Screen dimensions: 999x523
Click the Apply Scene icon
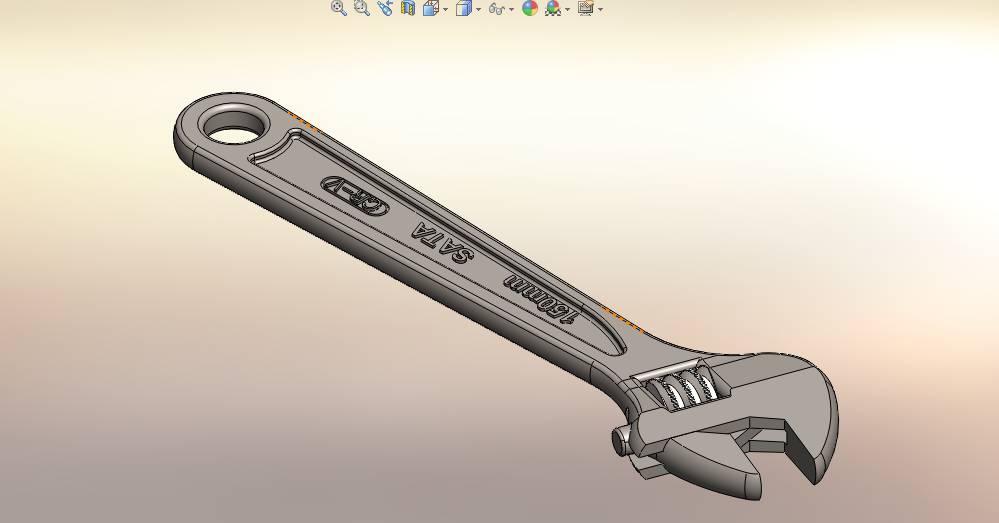click(553, 8)
